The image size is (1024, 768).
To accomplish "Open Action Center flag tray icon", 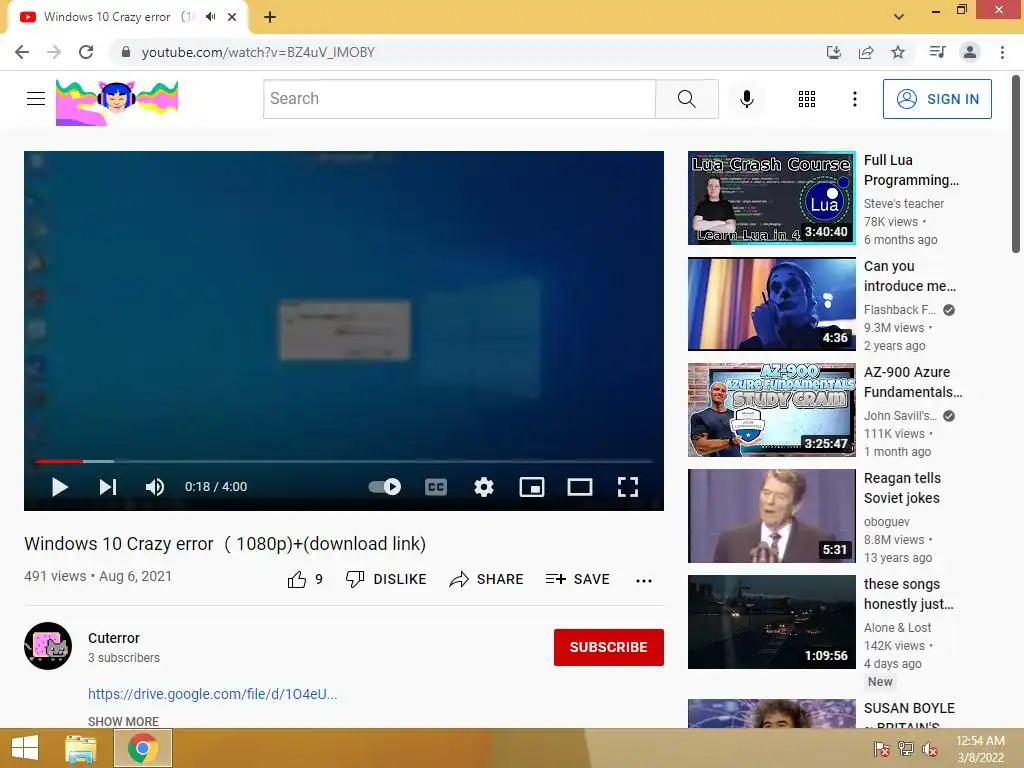I will pos(881,748).
